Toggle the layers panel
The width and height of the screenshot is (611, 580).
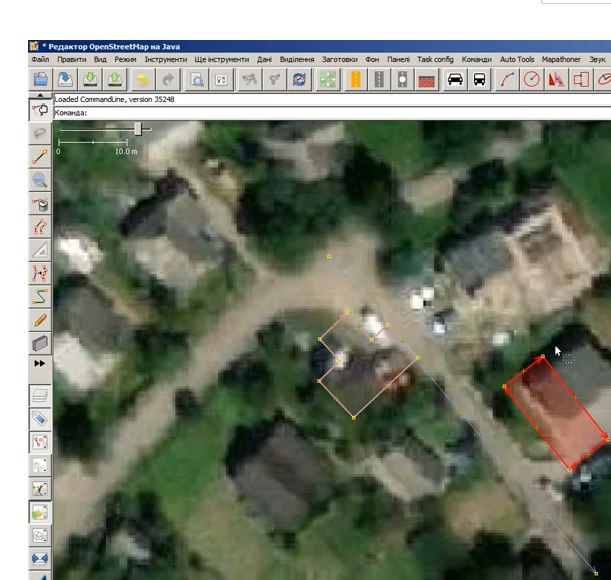(40, 396)
